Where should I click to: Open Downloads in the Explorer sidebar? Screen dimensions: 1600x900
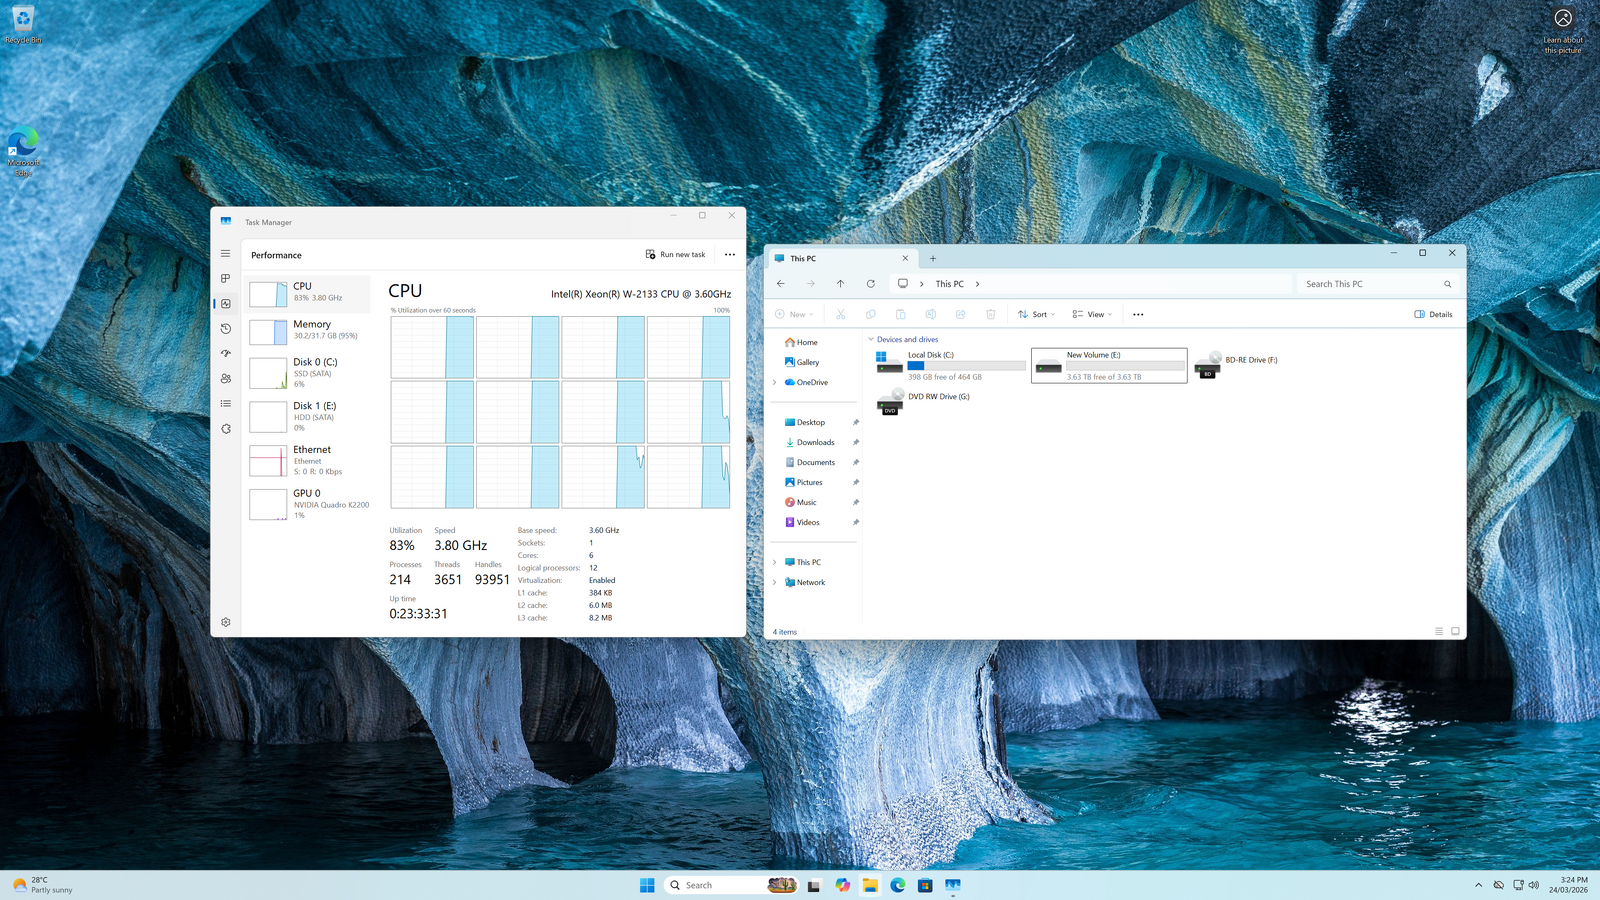[815, 442]
